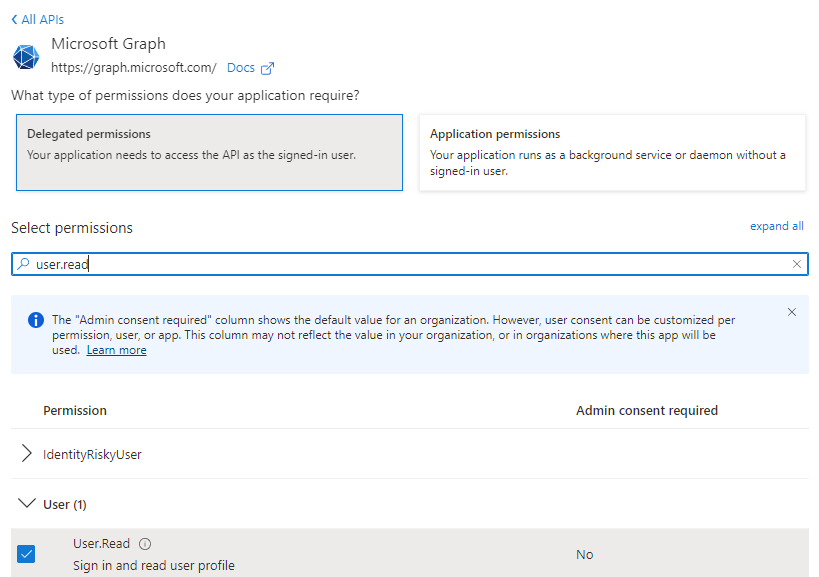Screen dimensions: 819x577
Task: Click the Admin consent required column header
Action: 647,410
